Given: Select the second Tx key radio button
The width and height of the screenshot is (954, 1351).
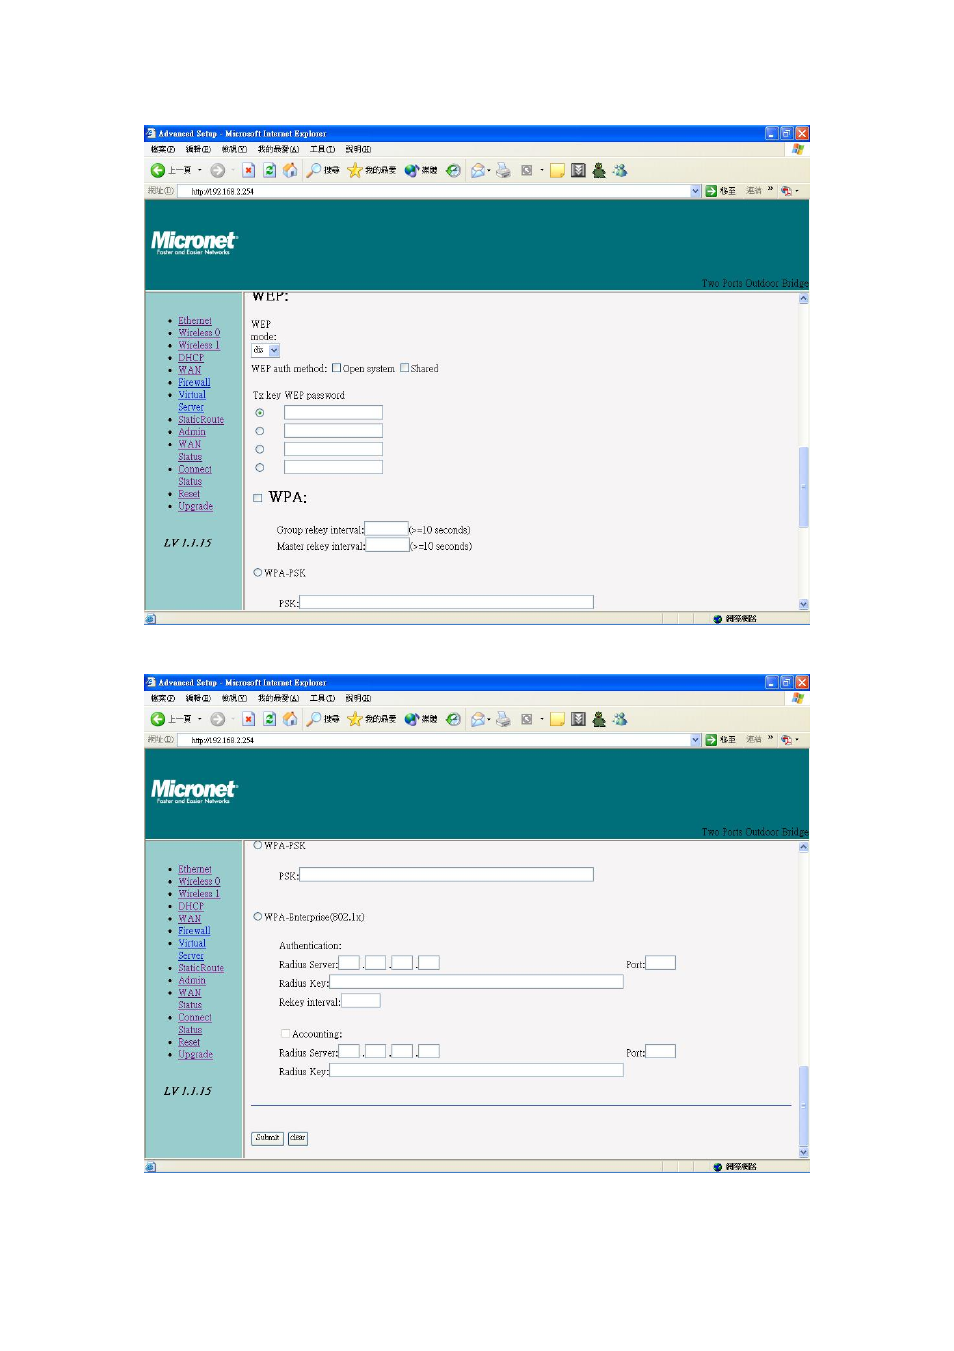Looking at the screenshot, I should pos(260,431).
